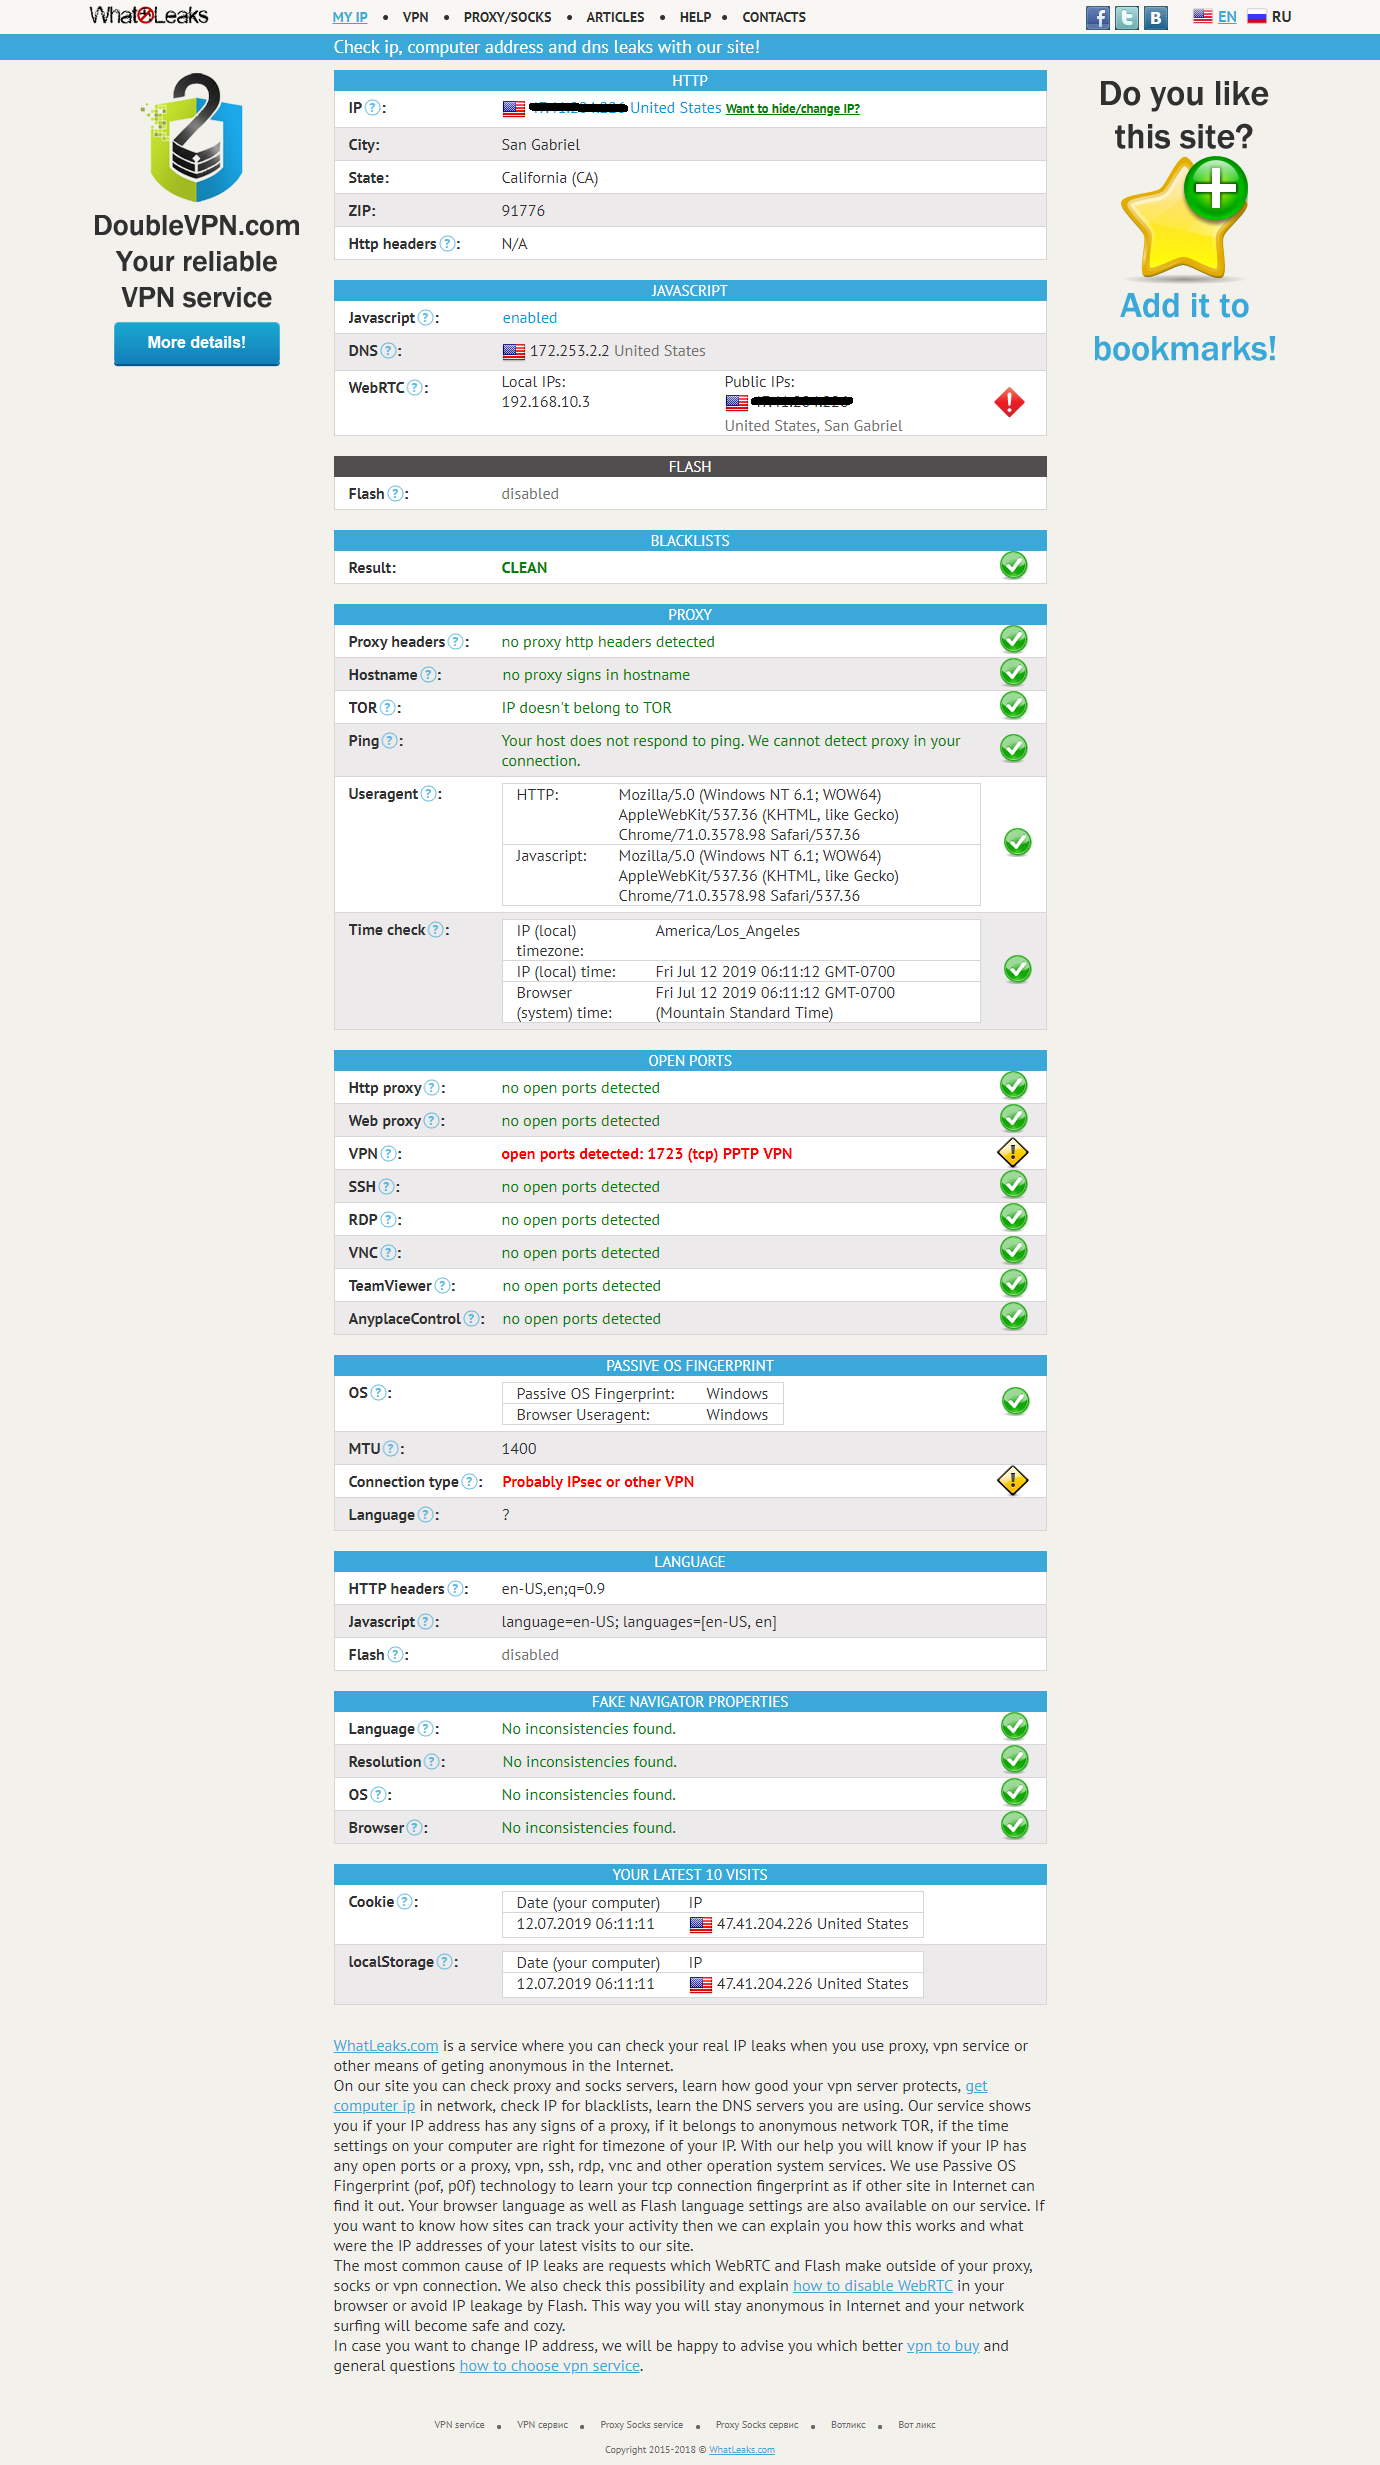Open the 'how to disable WebRTC' link
Screen dimensions: 1380x2465
click(x=872, y=2286)
